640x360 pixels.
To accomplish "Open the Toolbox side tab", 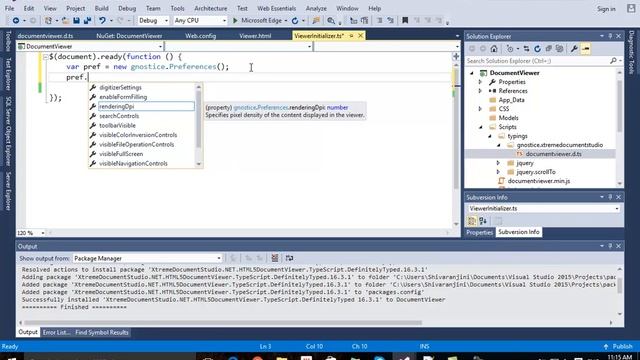I will pos(8,41).
